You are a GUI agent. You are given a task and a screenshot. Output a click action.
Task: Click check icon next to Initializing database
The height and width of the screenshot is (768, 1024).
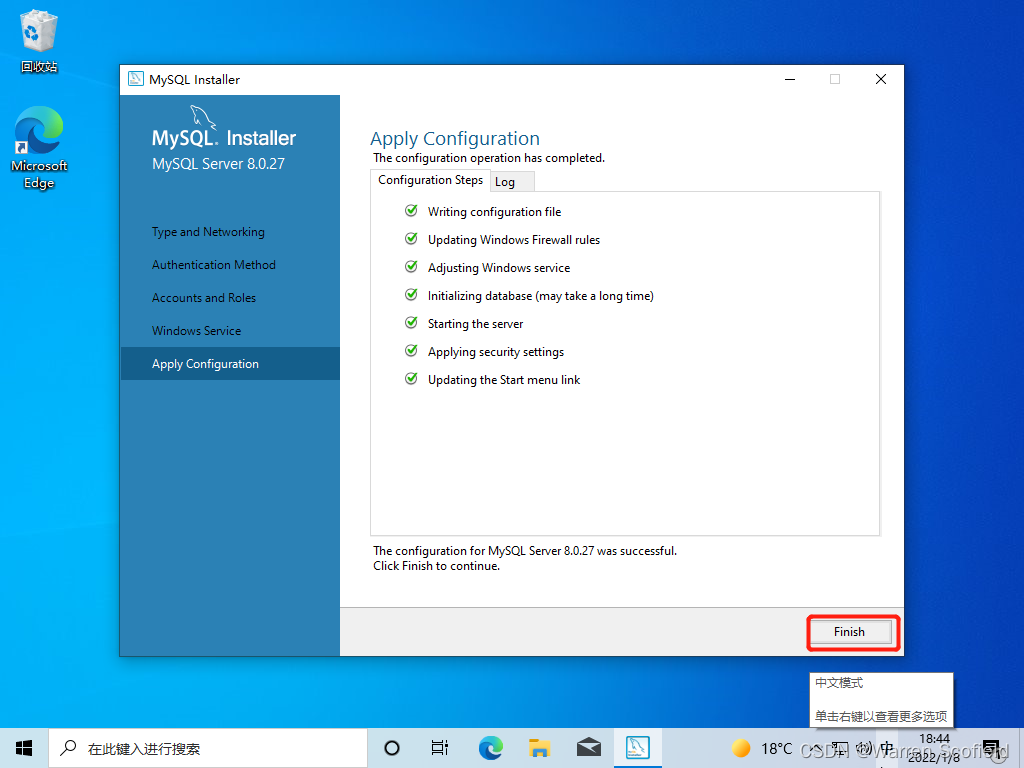411,295
